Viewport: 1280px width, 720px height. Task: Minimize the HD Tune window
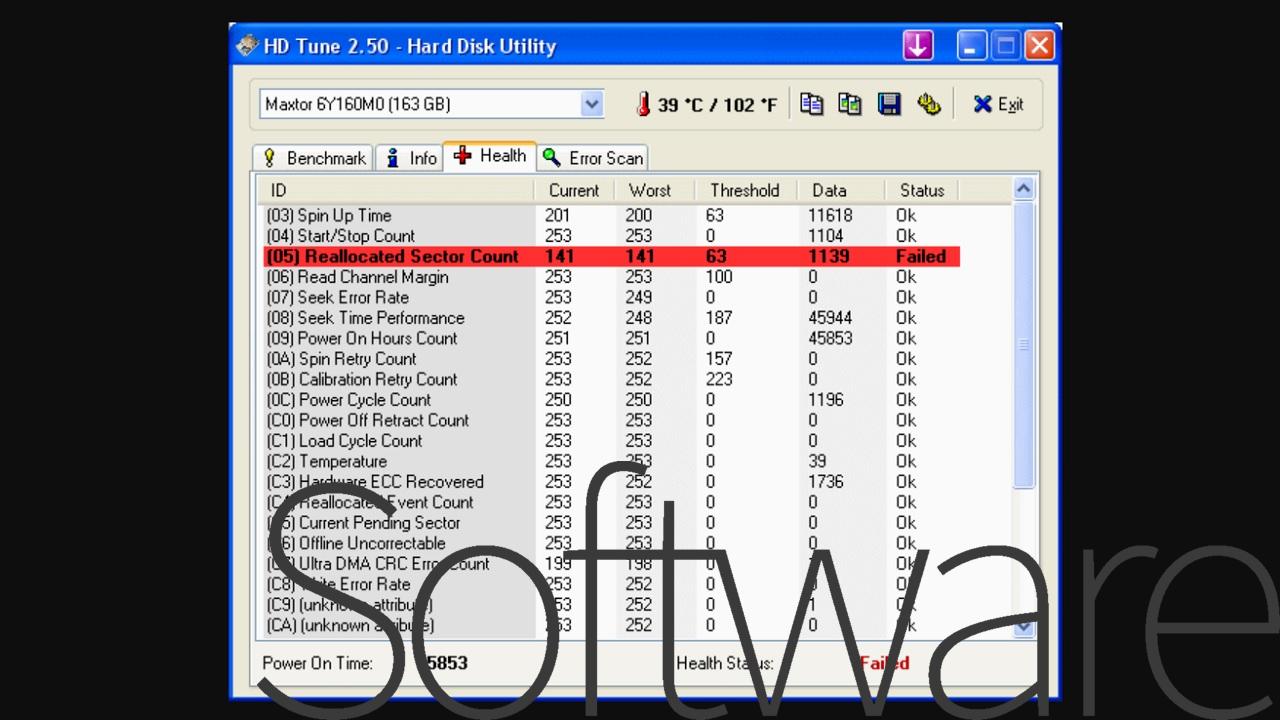click(971, 45)
